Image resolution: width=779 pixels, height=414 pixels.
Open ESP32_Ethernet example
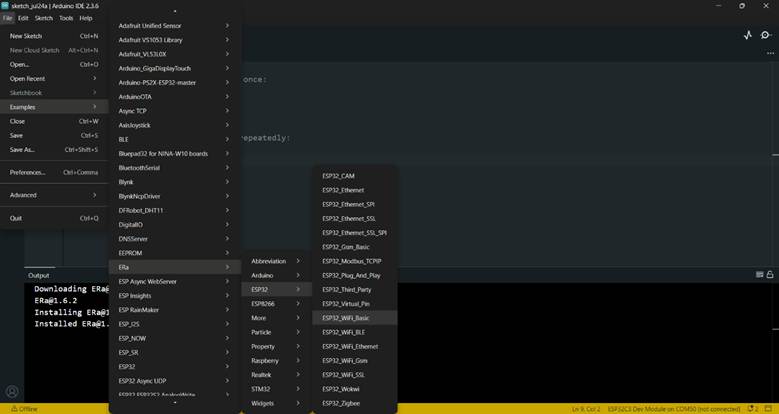(x=355, y=190)
